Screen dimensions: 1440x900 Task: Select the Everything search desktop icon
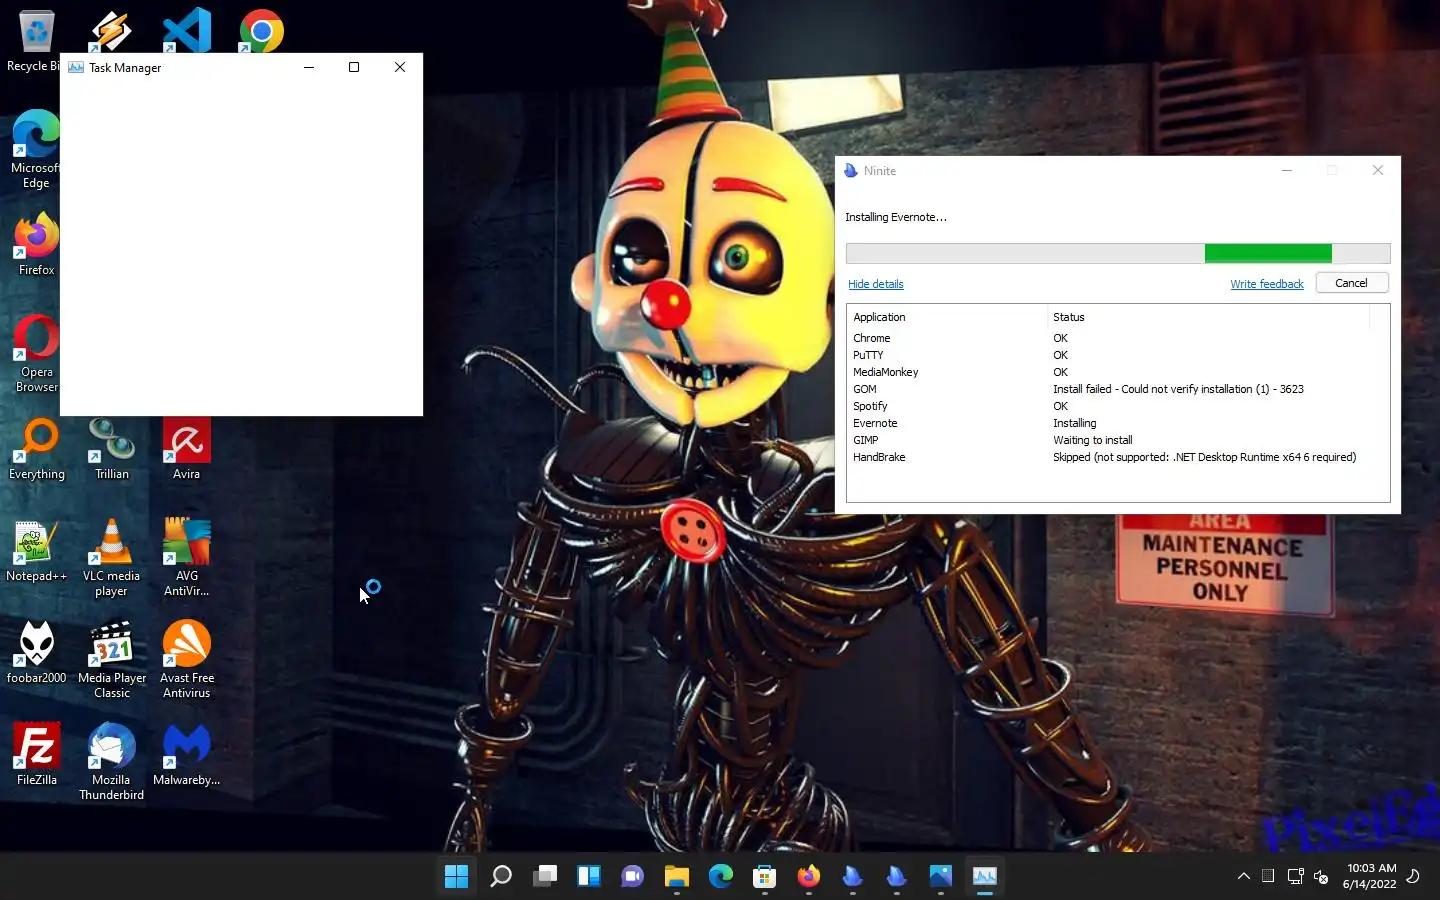(36, 449)
